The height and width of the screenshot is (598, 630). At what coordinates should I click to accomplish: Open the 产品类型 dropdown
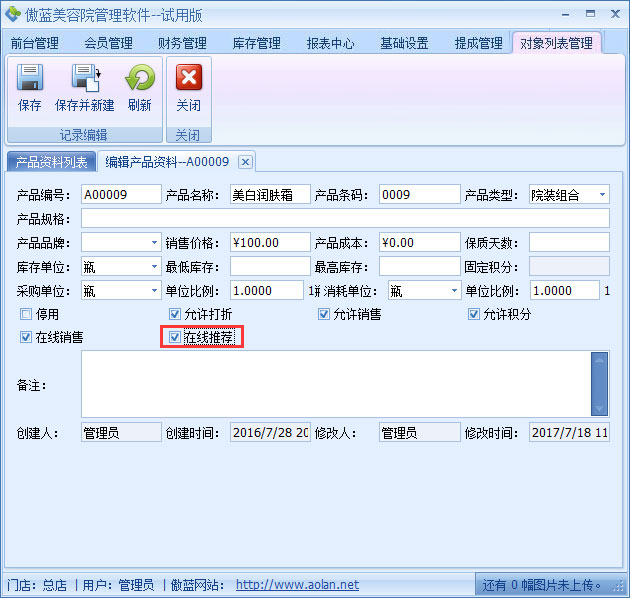(x=602, y=195)
